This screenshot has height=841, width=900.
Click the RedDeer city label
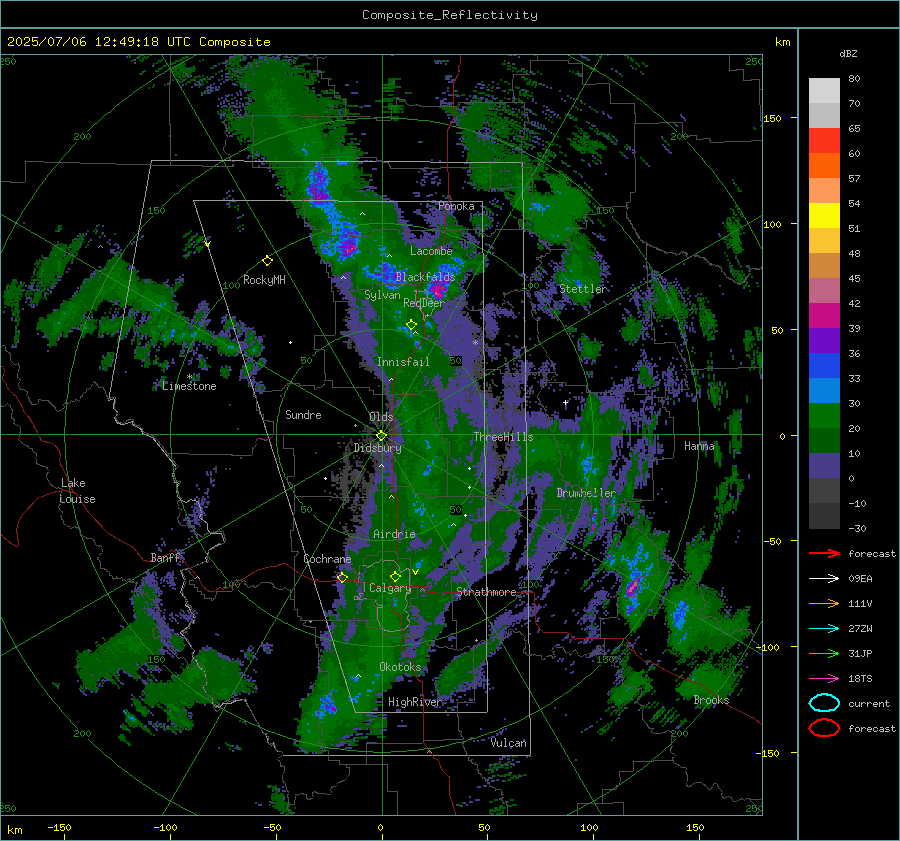click(x=424, y=303)
